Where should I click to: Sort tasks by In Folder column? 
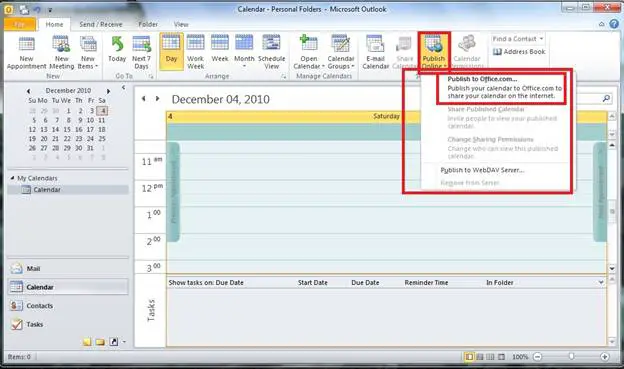pyautogui.click(x=499, y=283)
